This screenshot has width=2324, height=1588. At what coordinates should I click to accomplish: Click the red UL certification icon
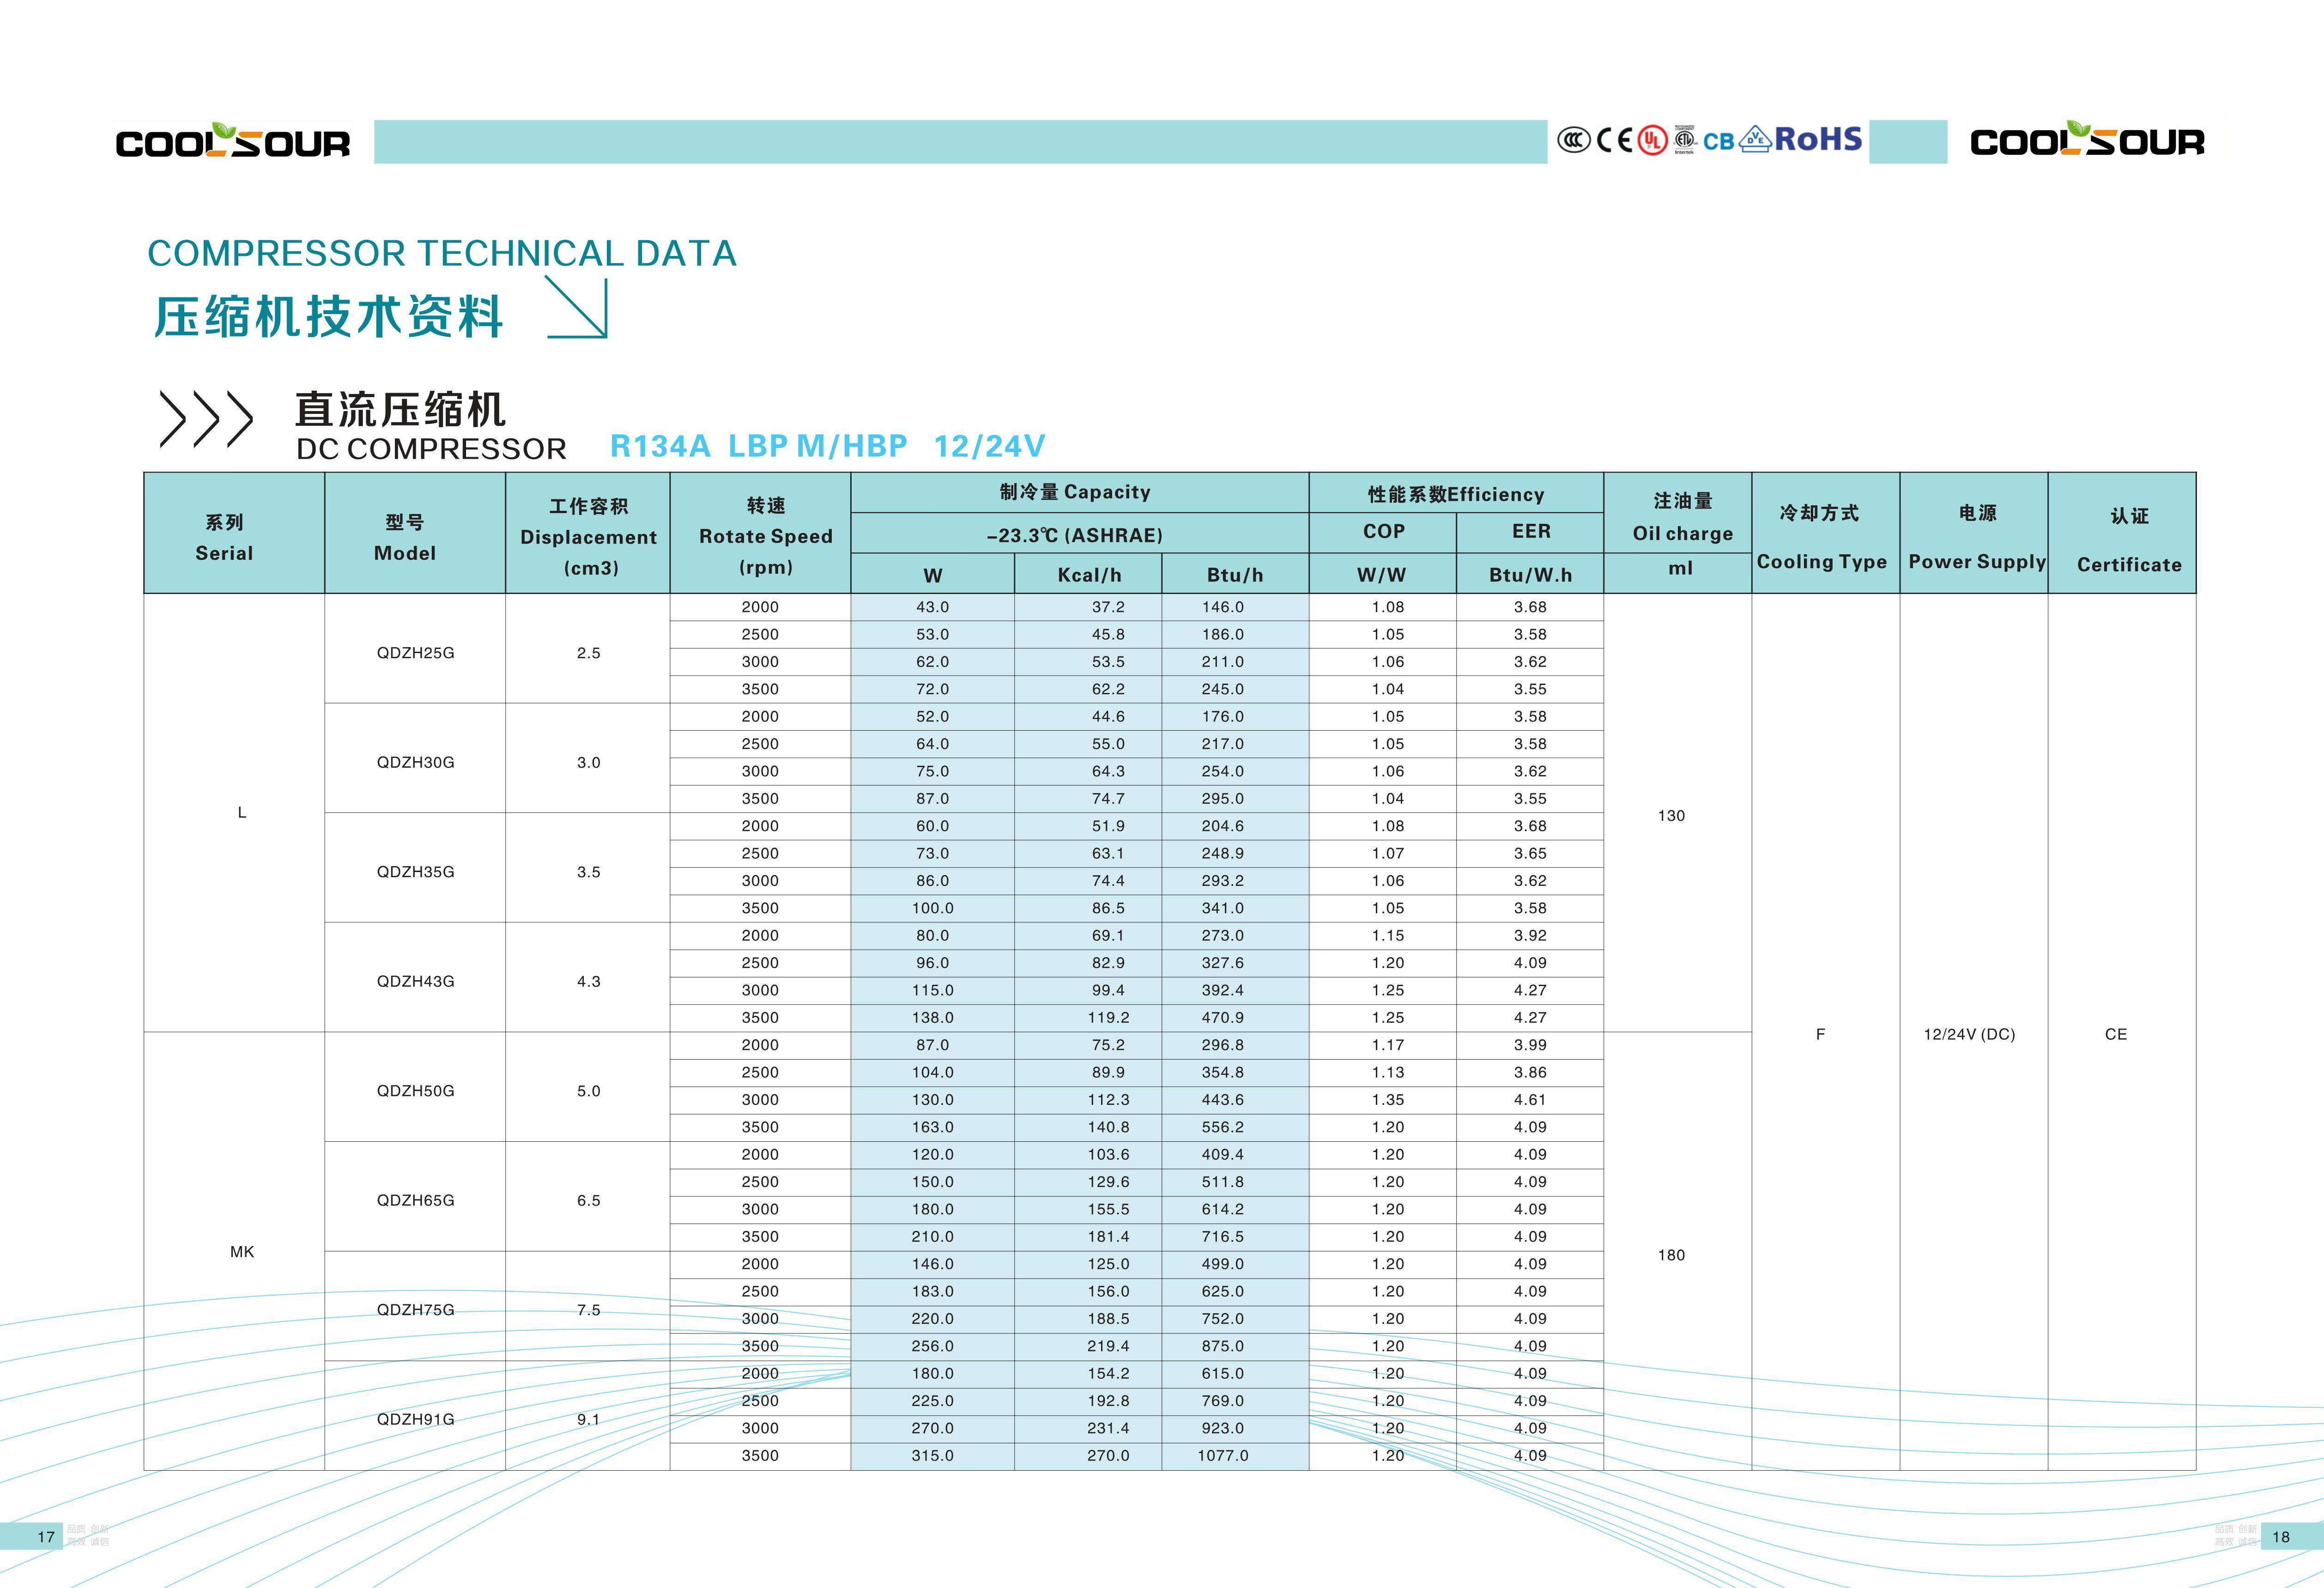(x=1652, y=140)
